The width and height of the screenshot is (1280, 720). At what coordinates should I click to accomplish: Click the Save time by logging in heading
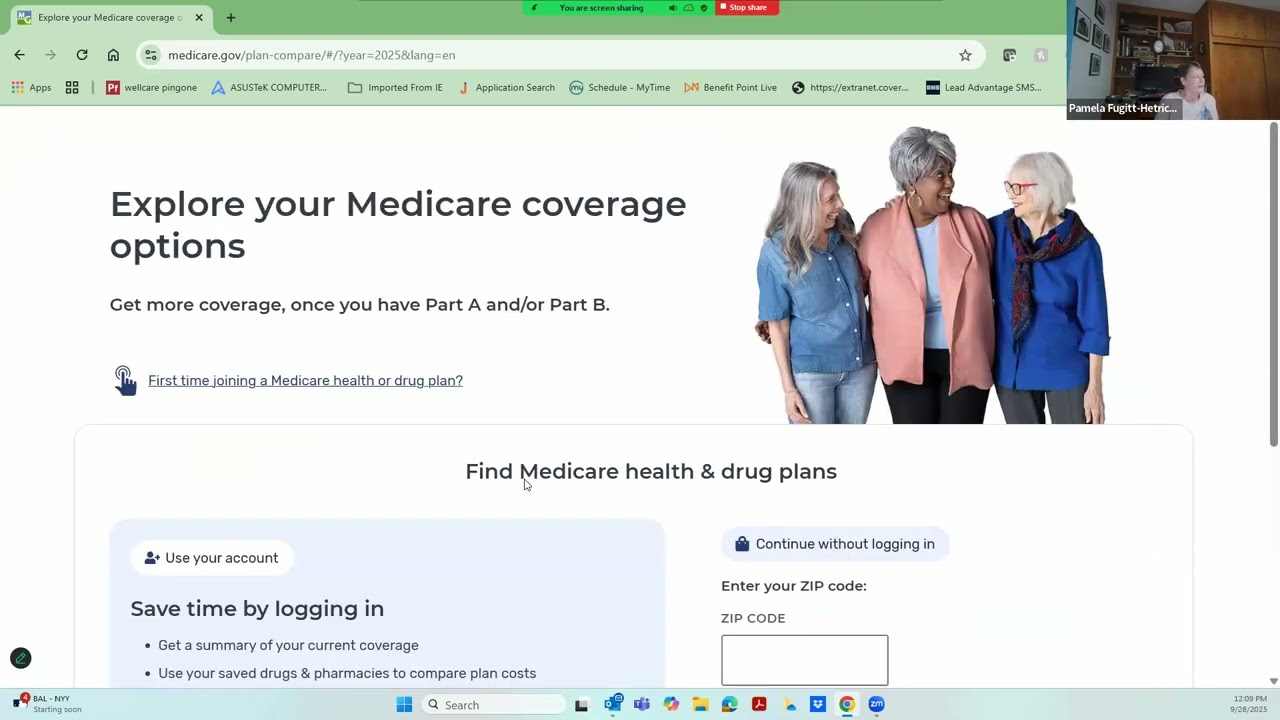[x=257, y=608]
